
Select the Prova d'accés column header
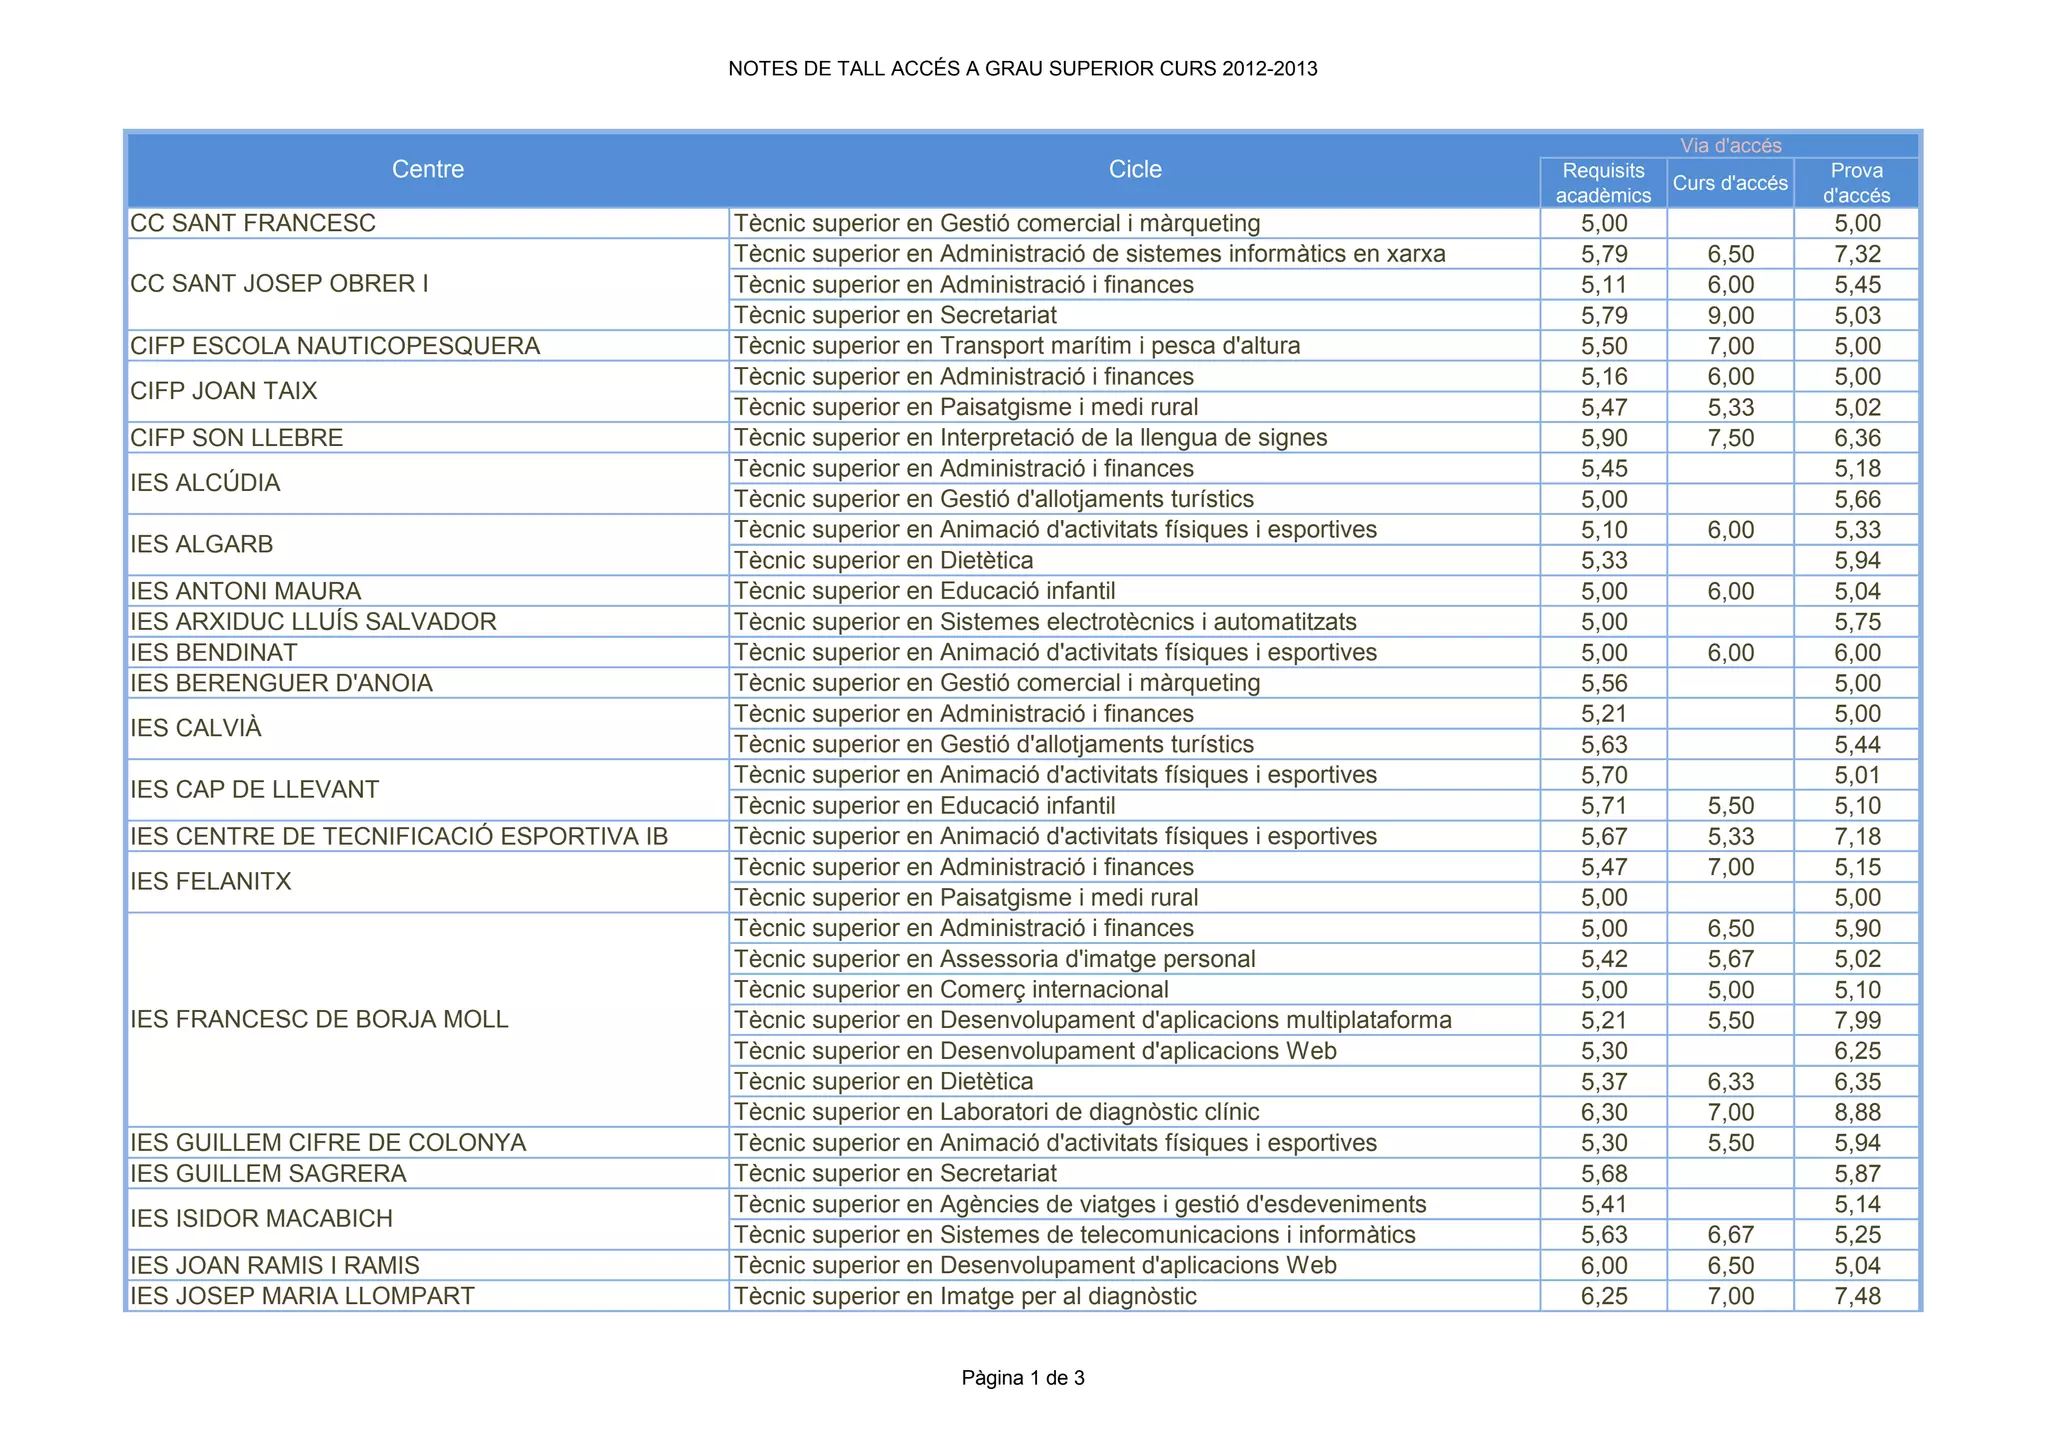coord(1856,183)
